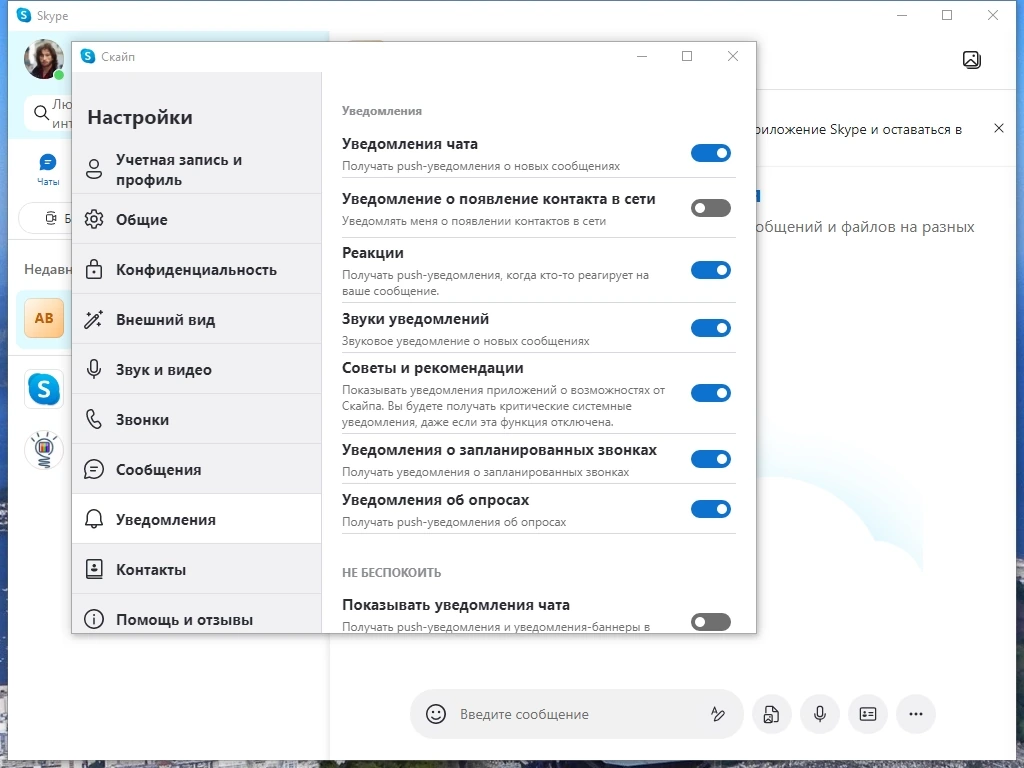
Task: Open the Сообщения settings section
Action: 197,469
